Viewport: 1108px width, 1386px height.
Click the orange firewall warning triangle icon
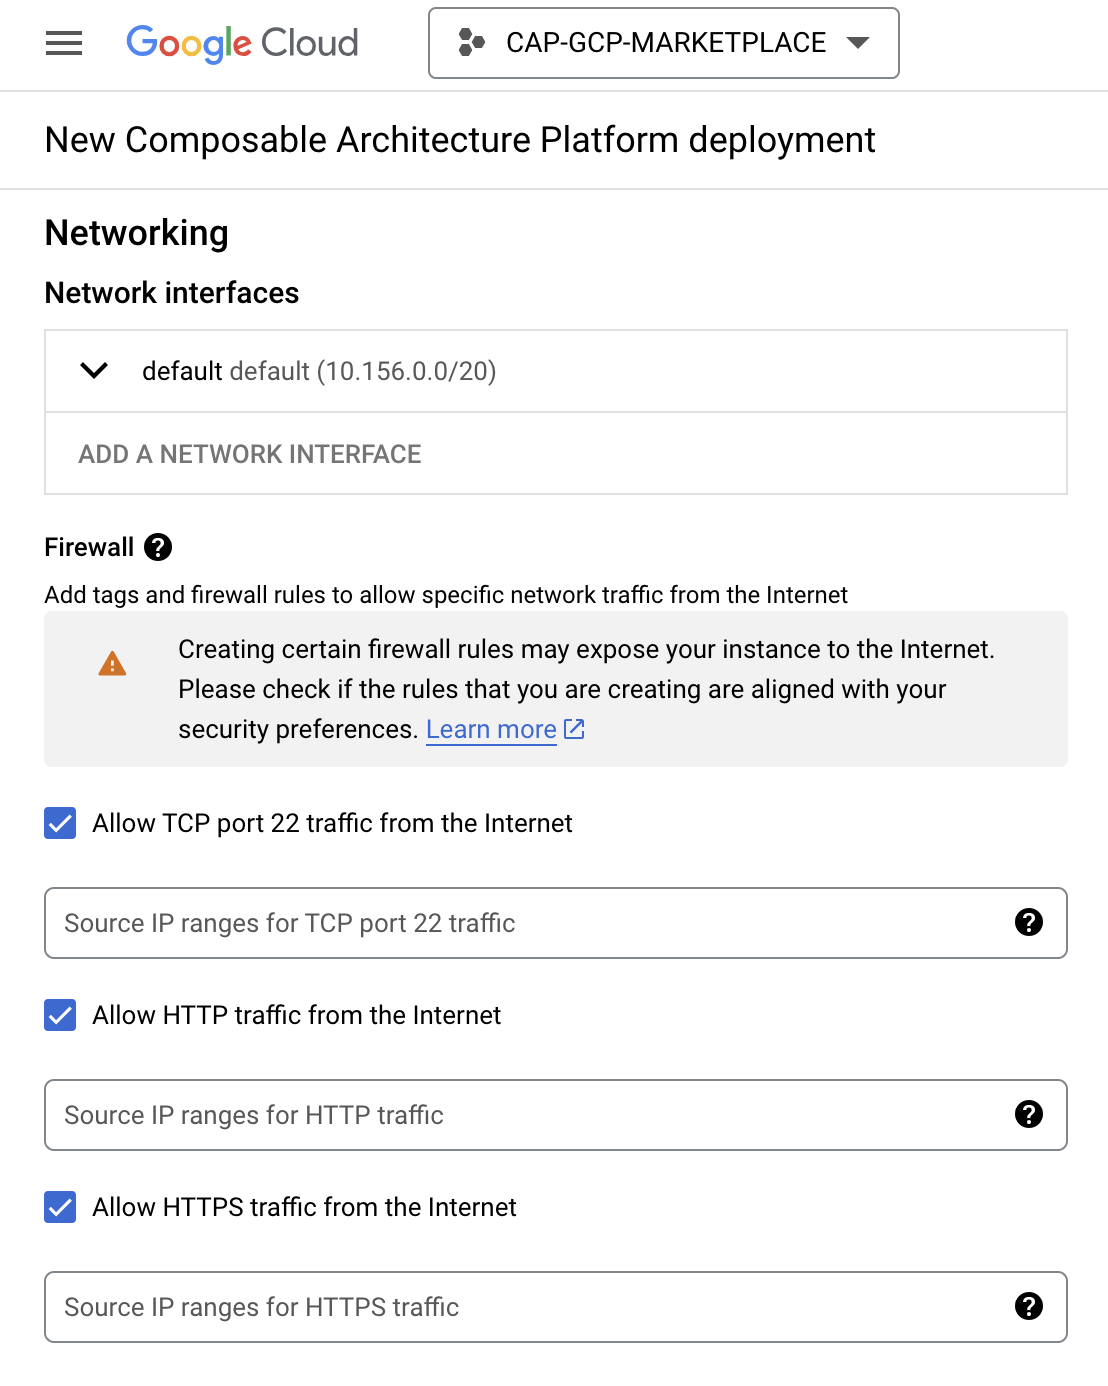[x=112, y=664]
